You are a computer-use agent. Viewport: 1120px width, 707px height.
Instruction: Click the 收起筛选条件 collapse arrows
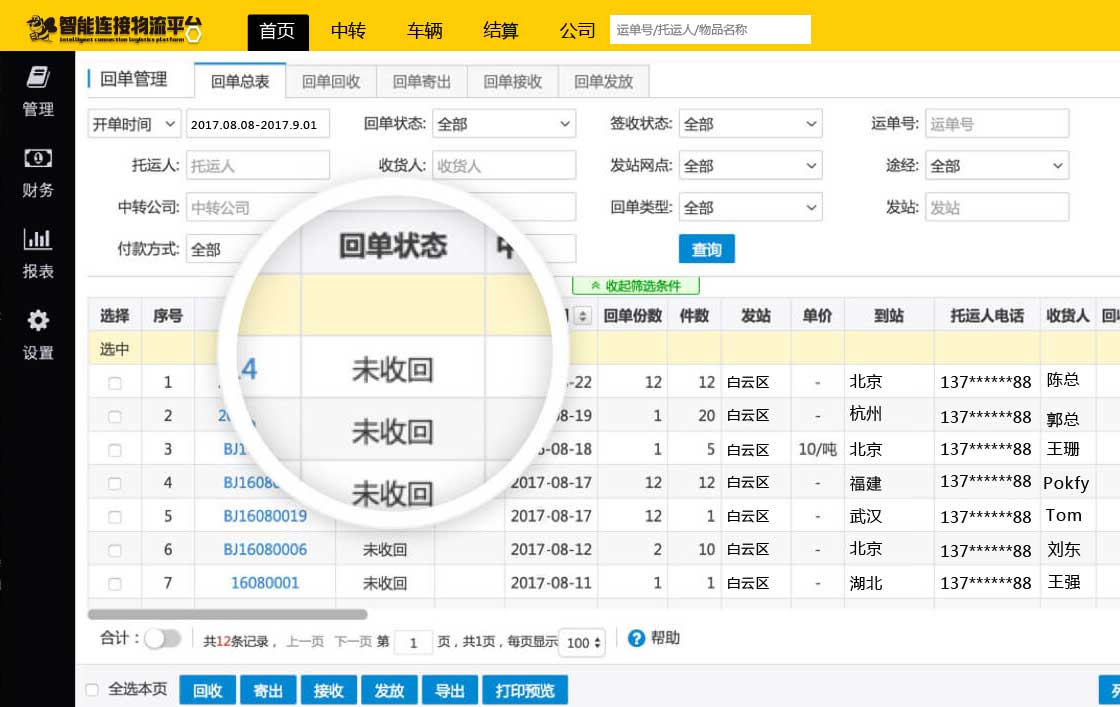pyautogui.click(x=596, y=286)
